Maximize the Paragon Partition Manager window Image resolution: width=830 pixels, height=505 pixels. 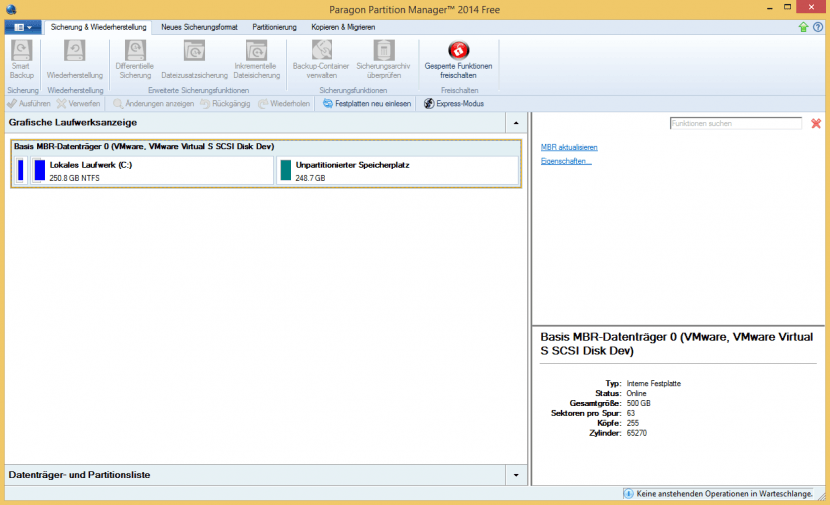click(x=788, y=7)
